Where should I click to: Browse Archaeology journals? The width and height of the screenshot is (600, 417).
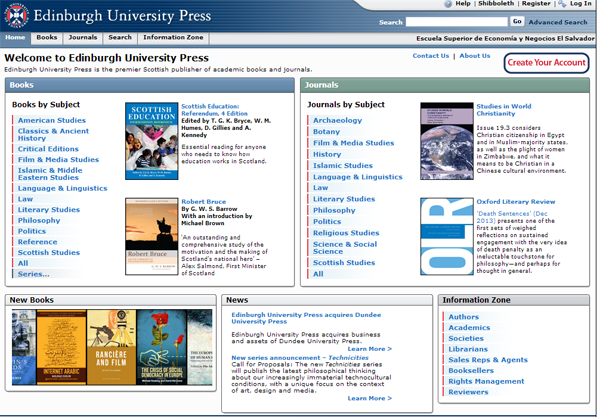pyautogui.click(x=337, y=121)
